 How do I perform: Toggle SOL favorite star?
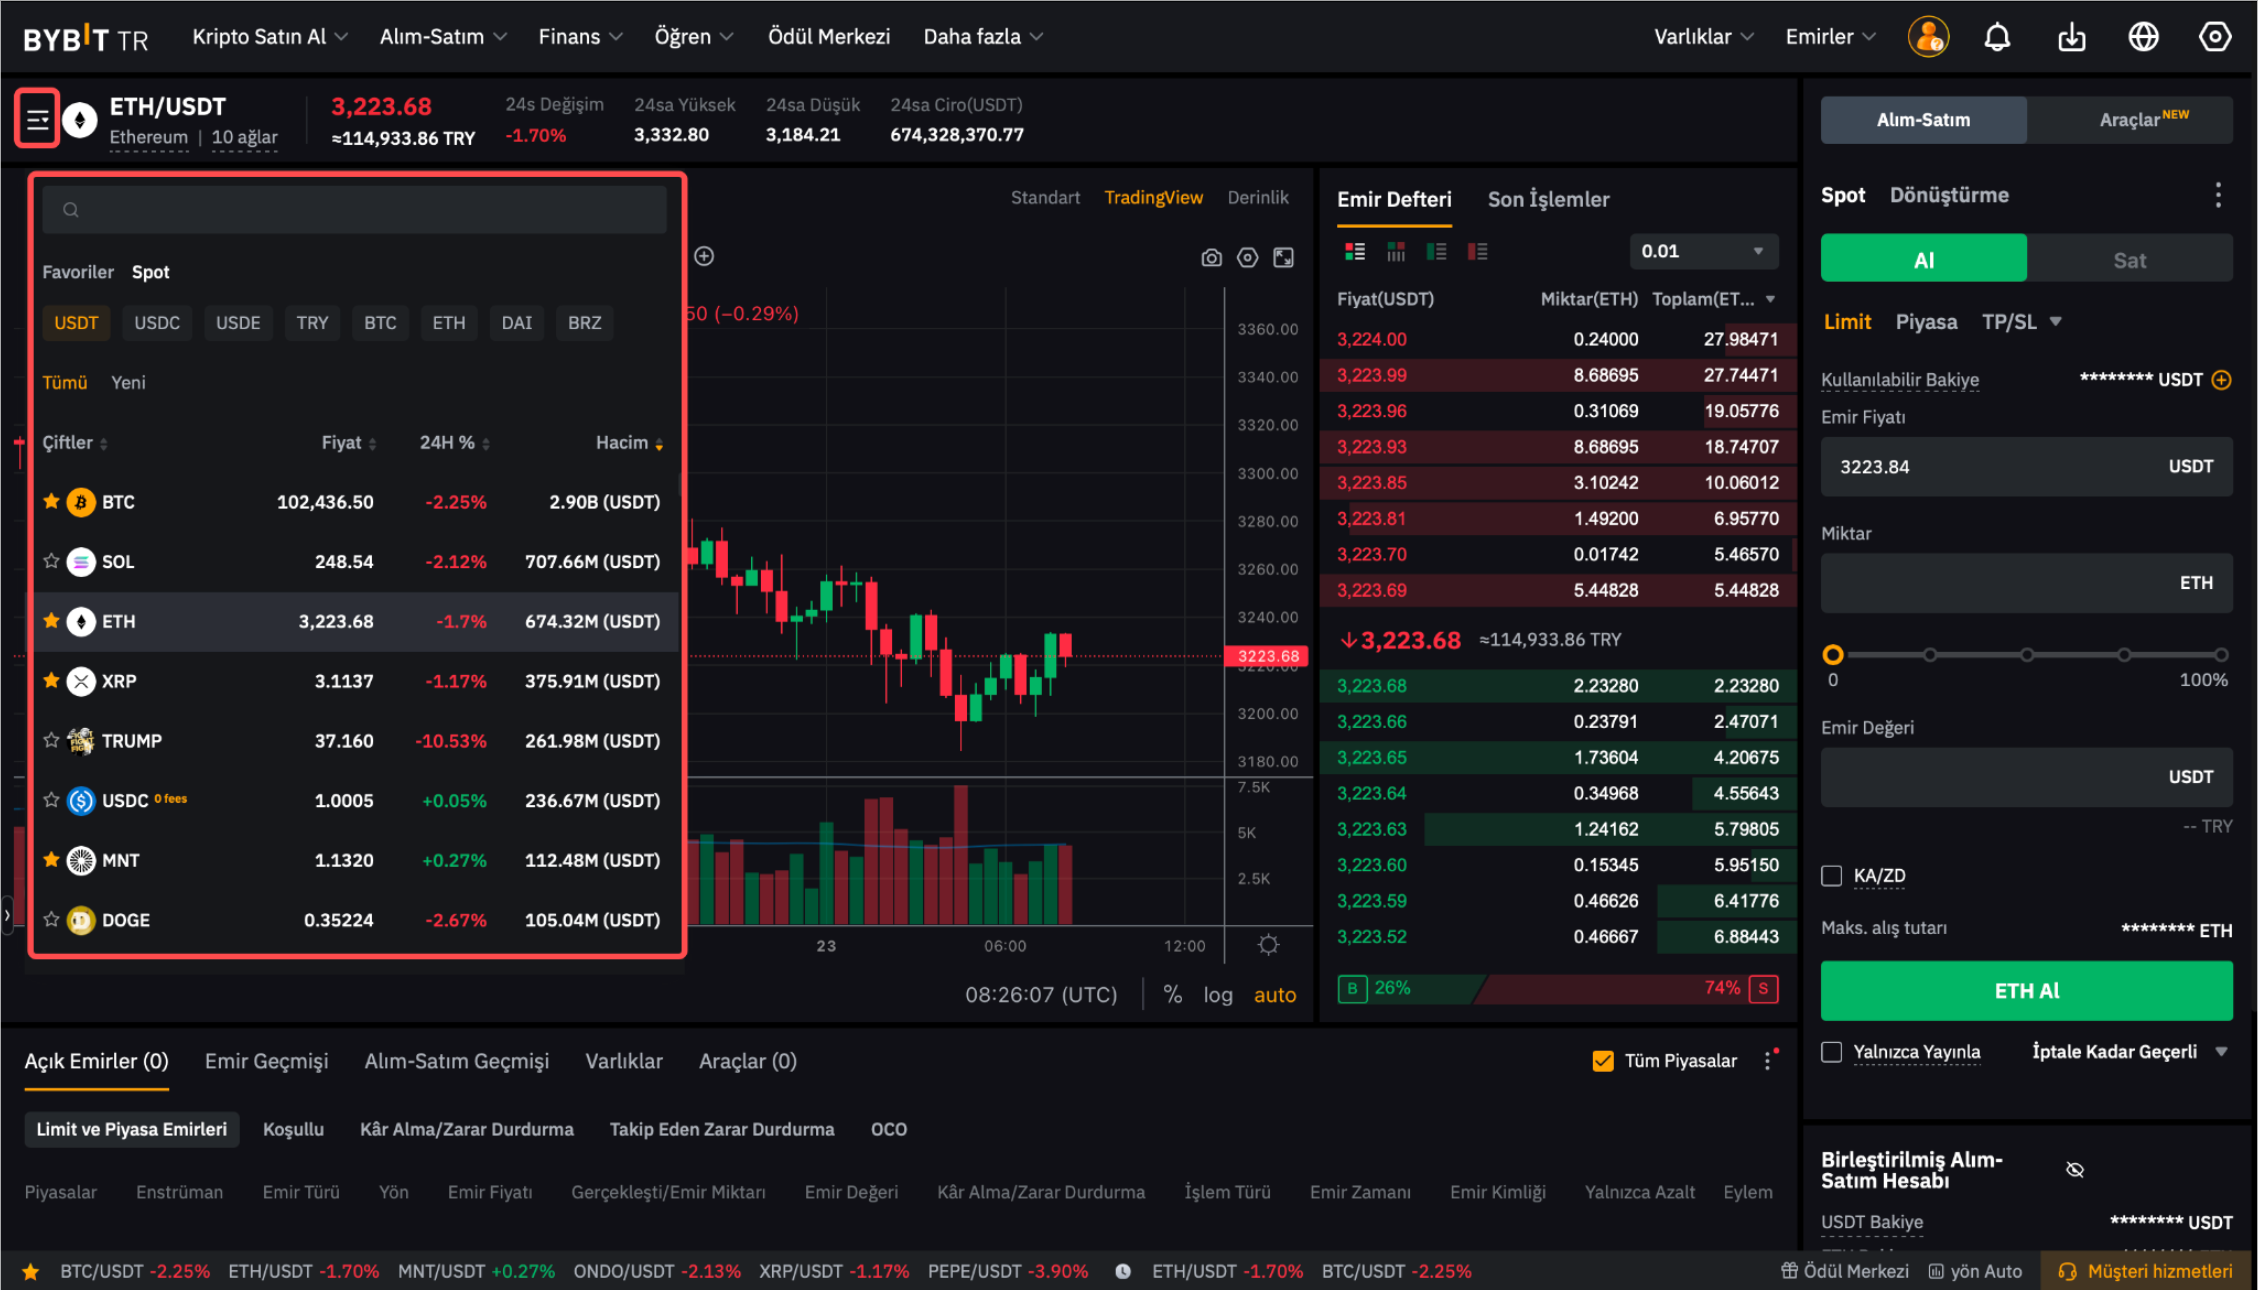[x=51, y=561]
